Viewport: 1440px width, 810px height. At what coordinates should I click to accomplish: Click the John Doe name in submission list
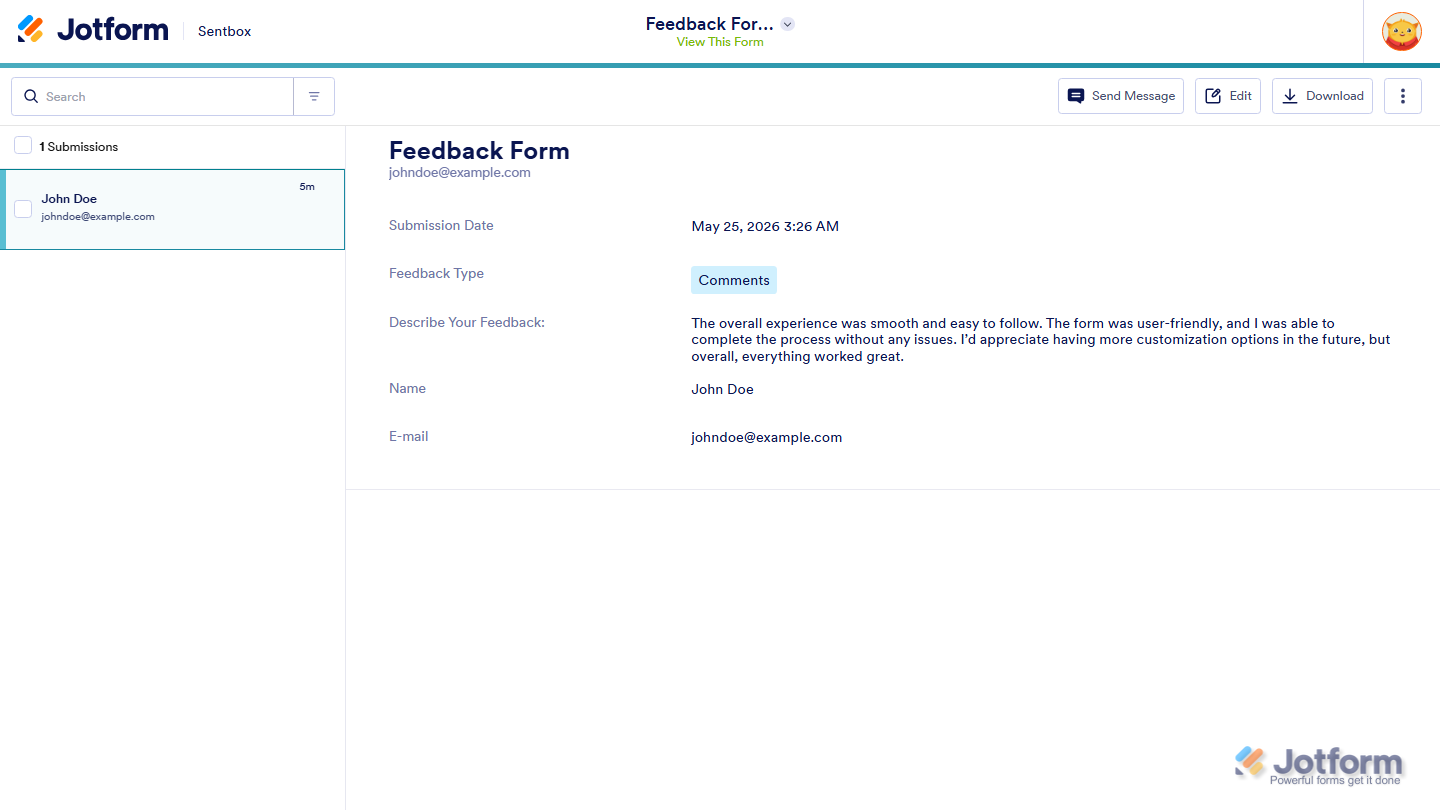(69, 199)
